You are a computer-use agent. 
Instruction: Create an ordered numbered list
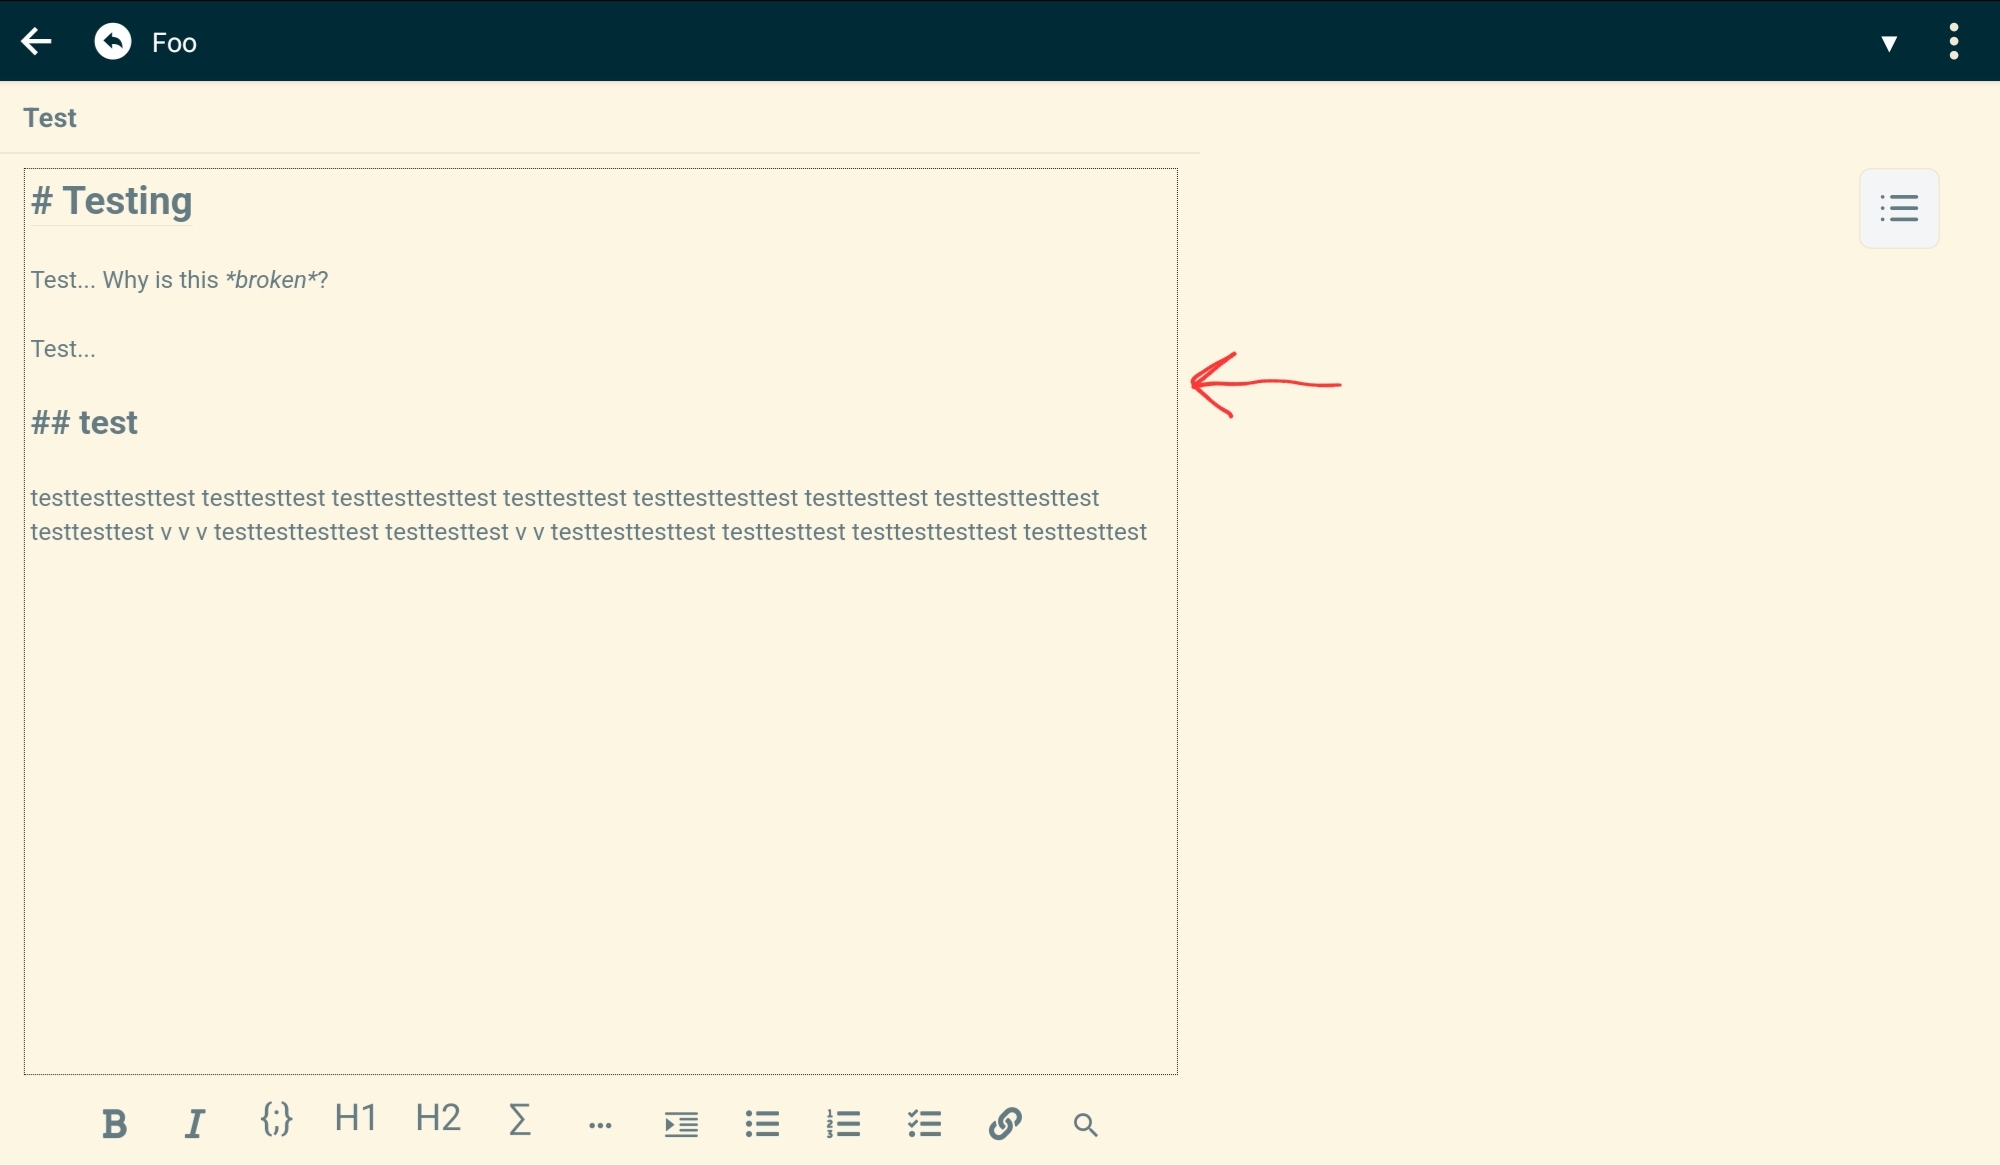(x=843, y=1123)
